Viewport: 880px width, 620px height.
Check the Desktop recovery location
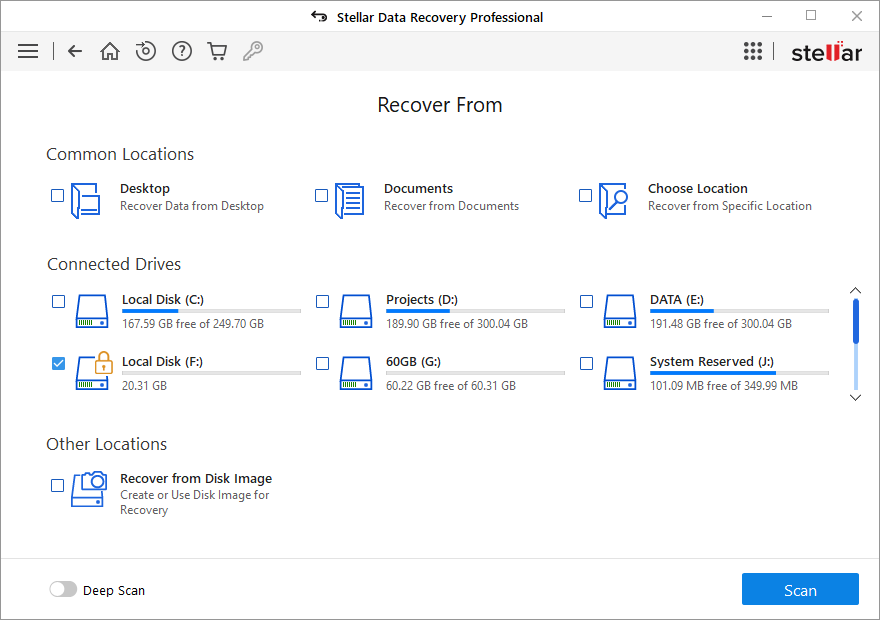pyautogui.click(x=57, y=195)
